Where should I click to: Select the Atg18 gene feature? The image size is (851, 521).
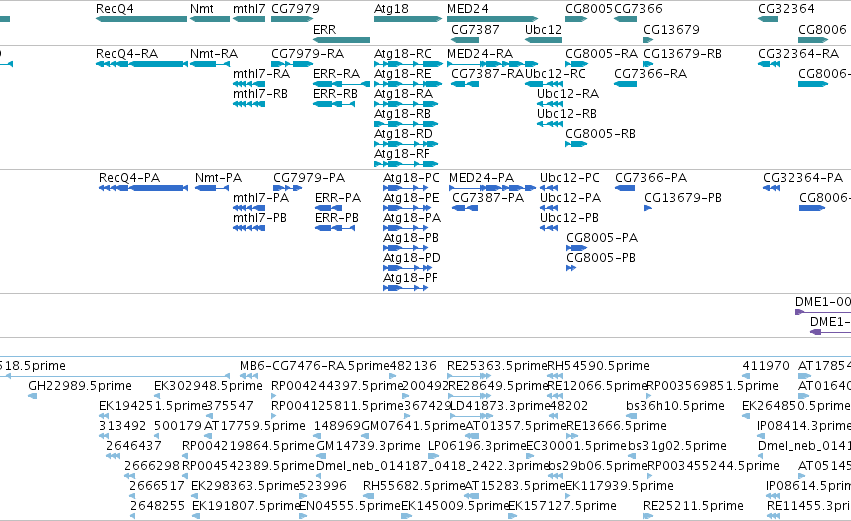408,19
